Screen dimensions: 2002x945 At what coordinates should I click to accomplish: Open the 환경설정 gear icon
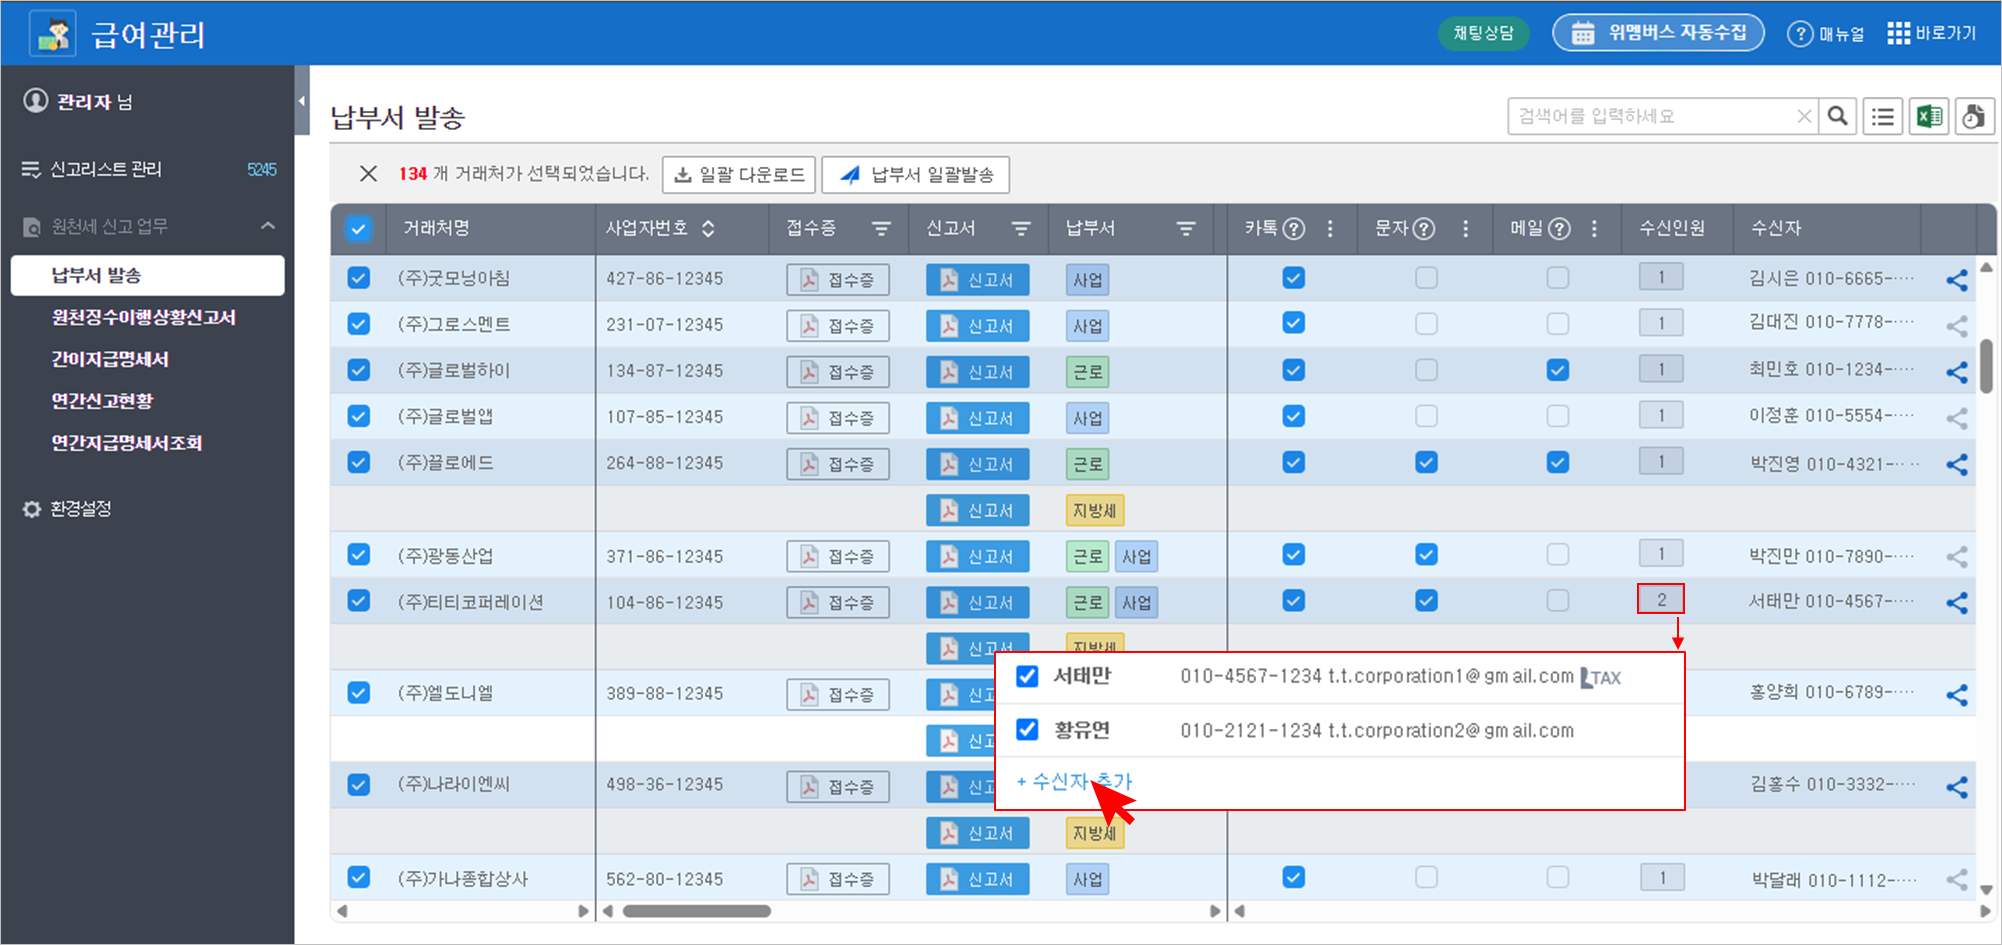pos(32,509)
